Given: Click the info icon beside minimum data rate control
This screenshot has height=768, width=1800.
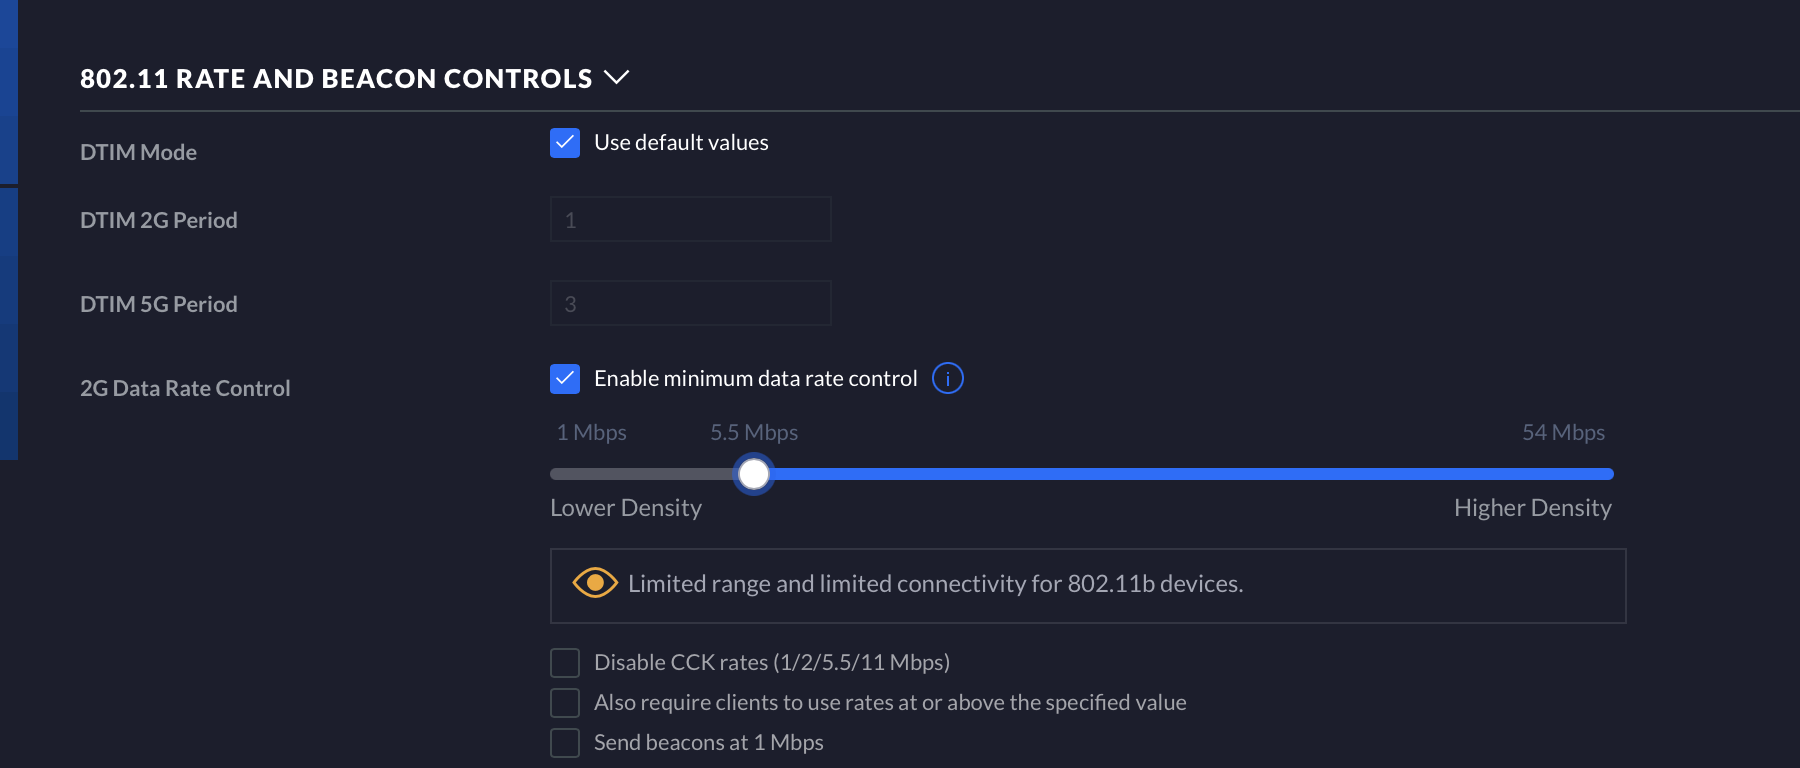Looking at the screenshot, I should pos(947,379).
